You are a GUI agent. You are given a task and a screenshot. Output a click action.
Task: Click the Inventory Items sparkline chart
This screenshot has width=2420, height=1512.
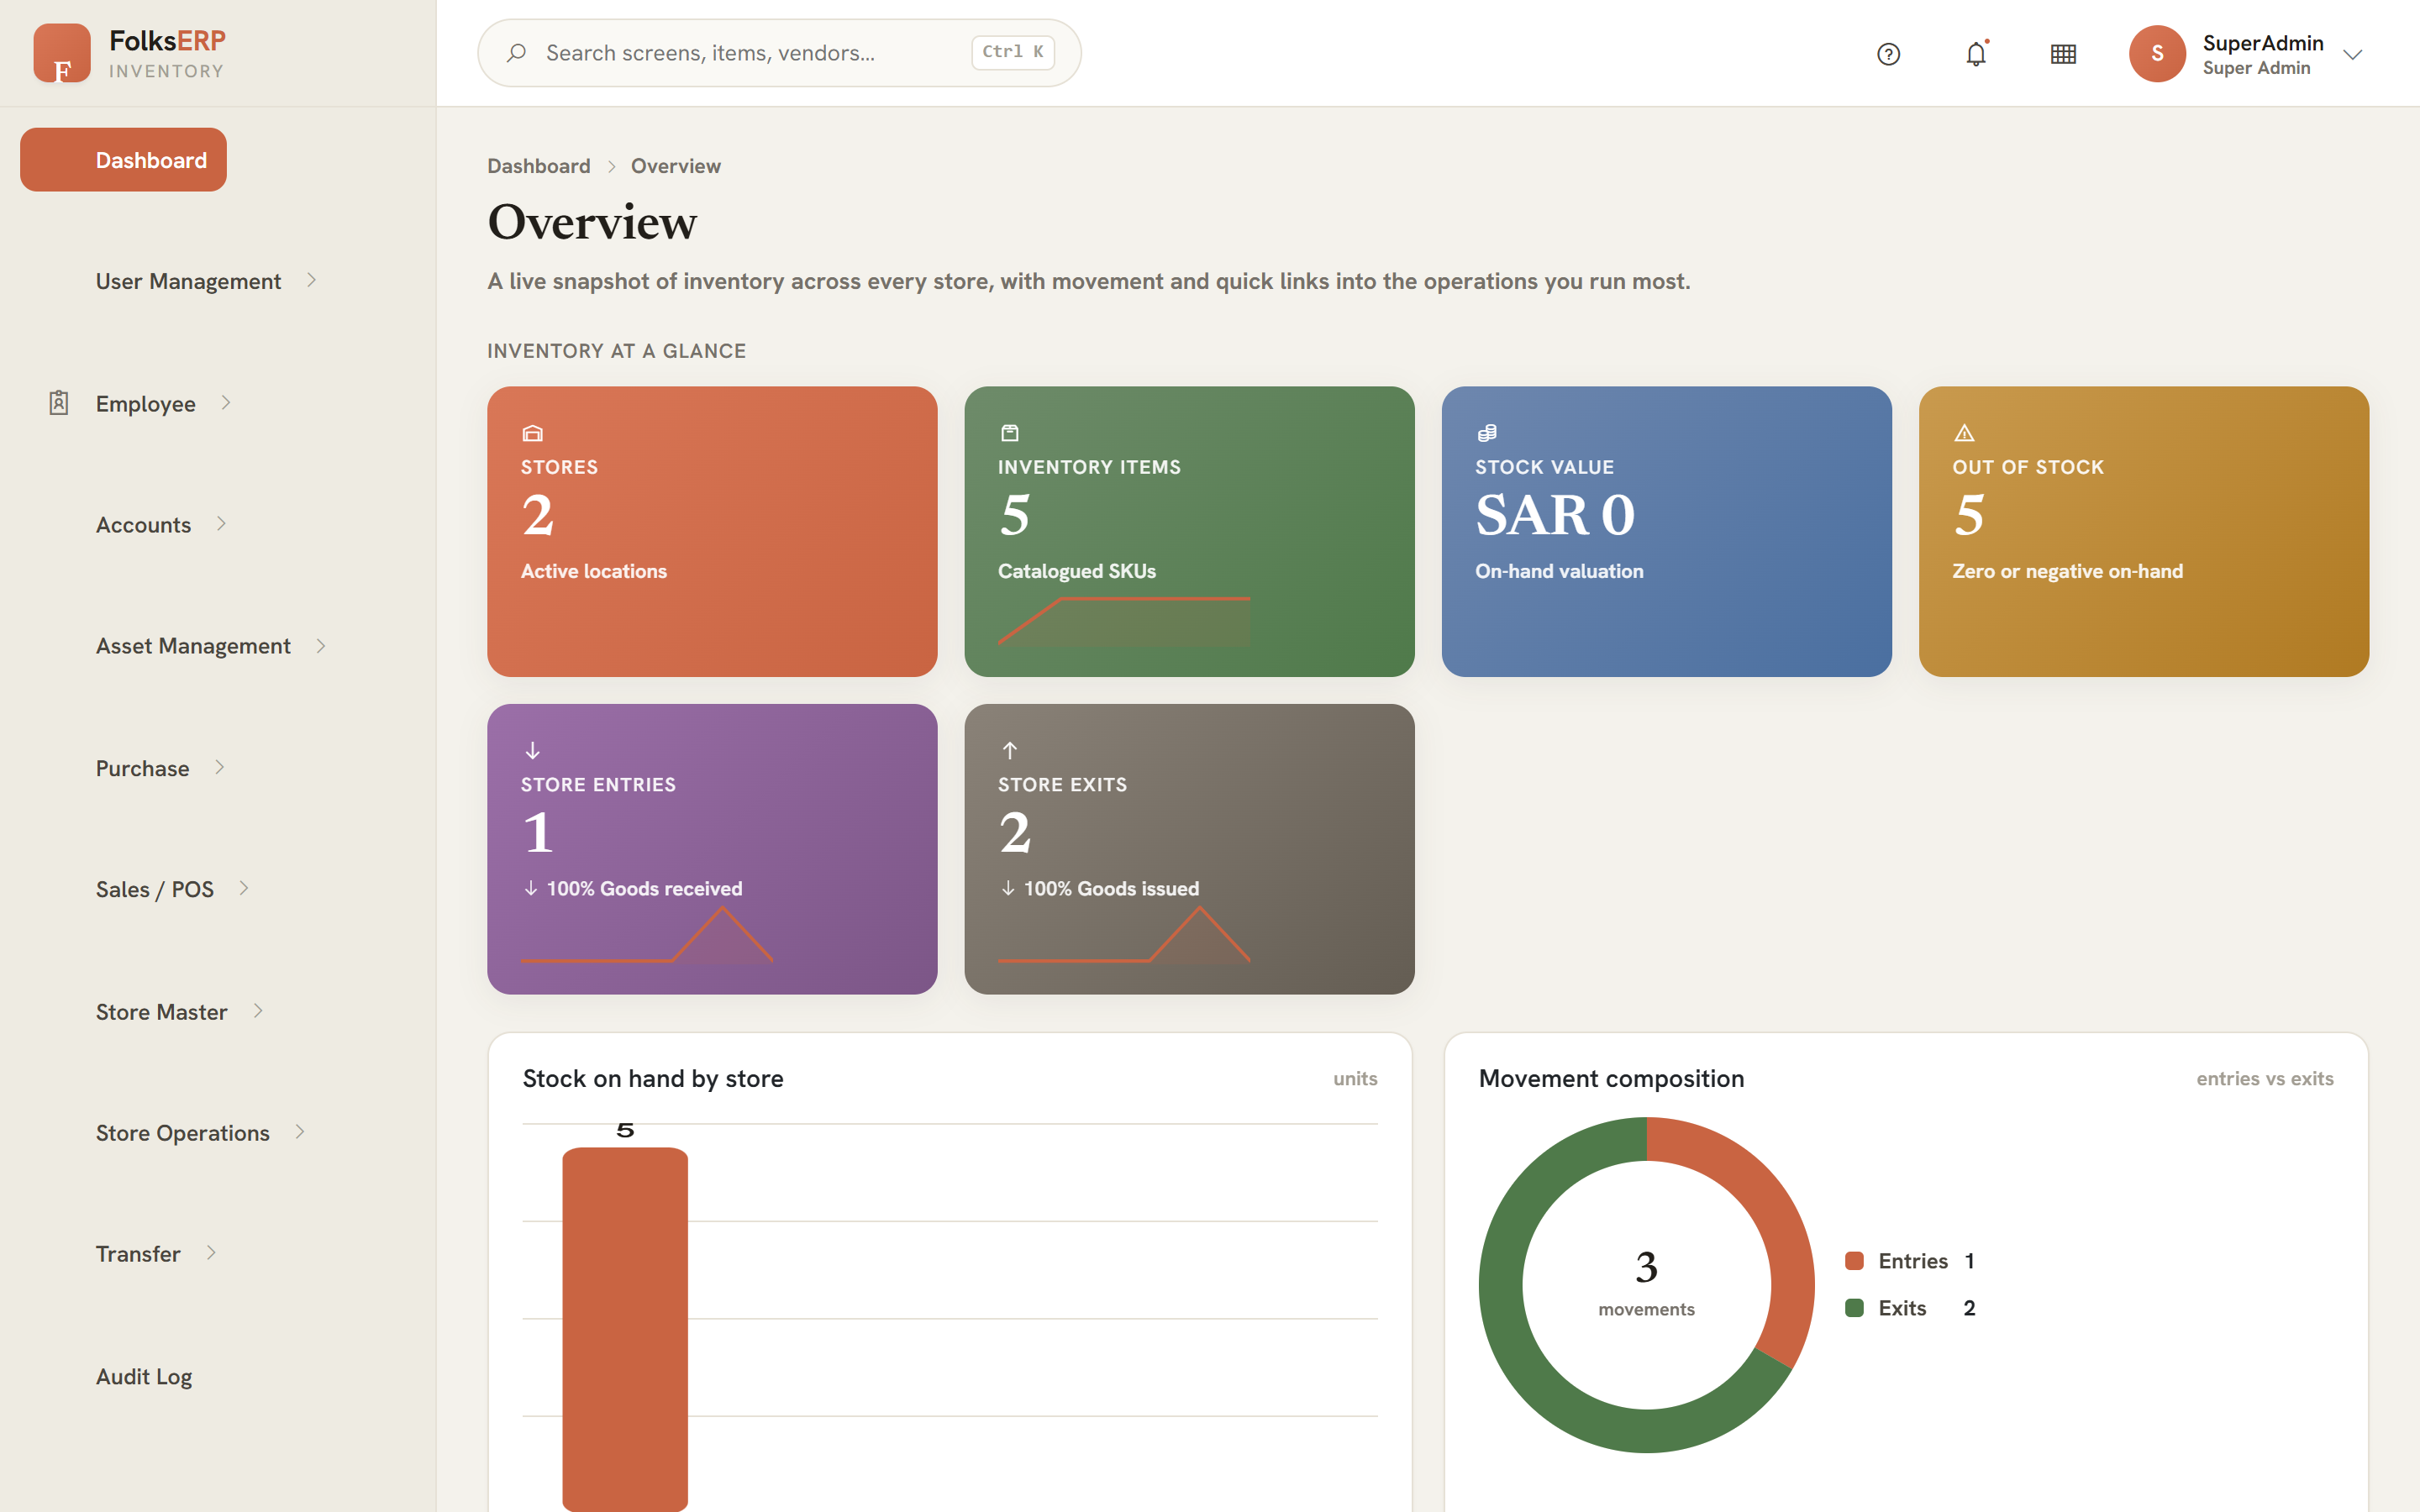(x=1124, y=621)
